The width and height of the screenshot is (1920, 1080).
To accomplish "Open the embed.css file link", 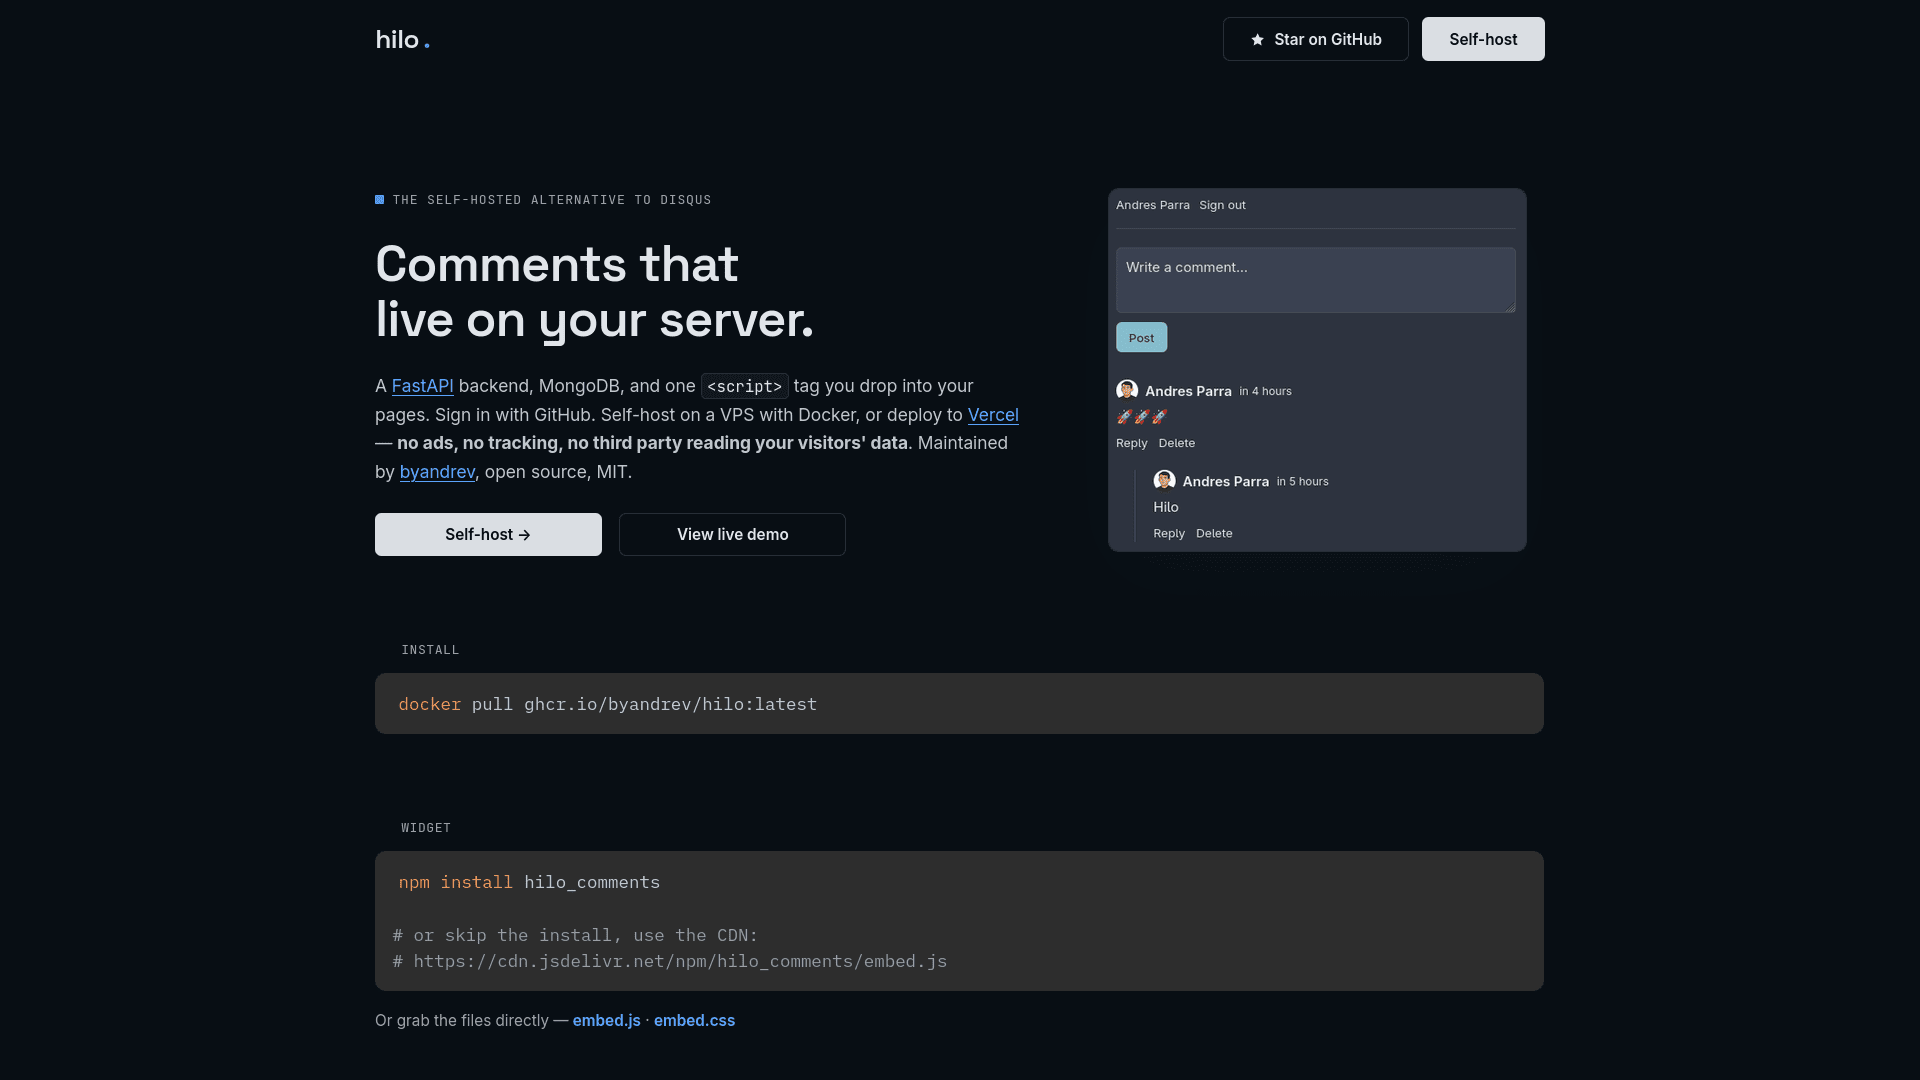I will tap(694, 1021).
